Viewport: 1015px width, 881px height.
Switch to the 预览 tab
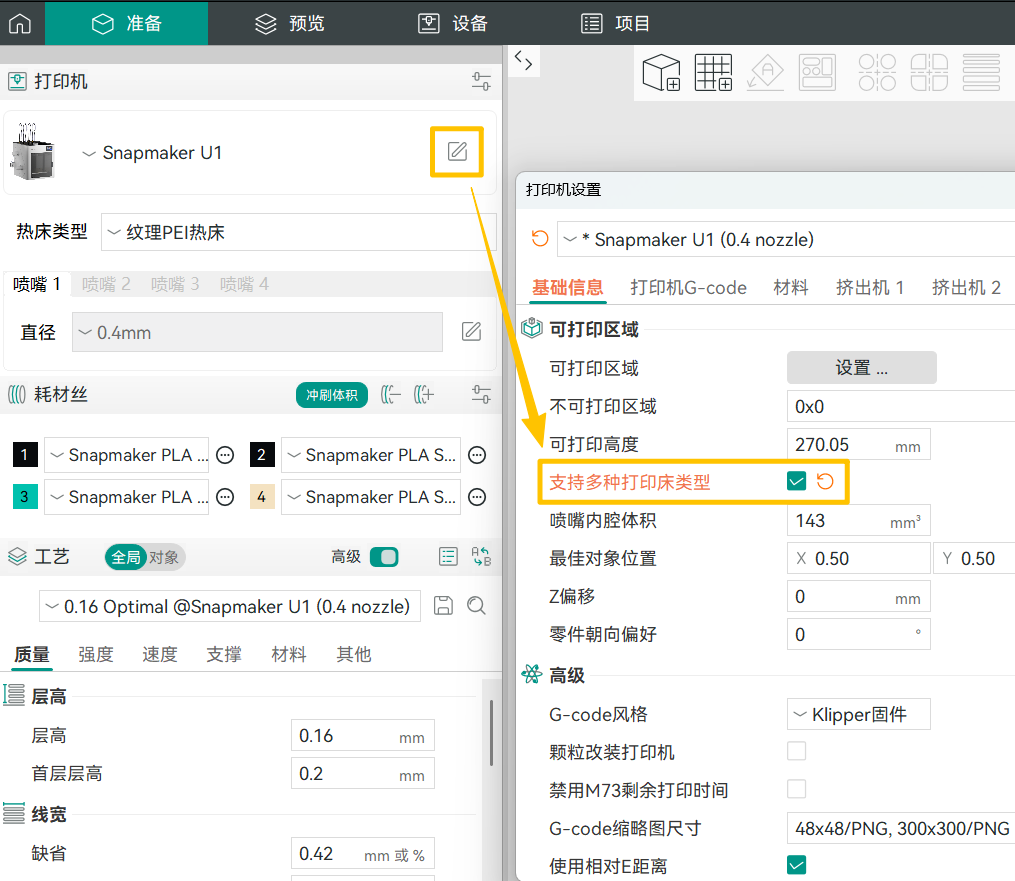click(288, 21)
